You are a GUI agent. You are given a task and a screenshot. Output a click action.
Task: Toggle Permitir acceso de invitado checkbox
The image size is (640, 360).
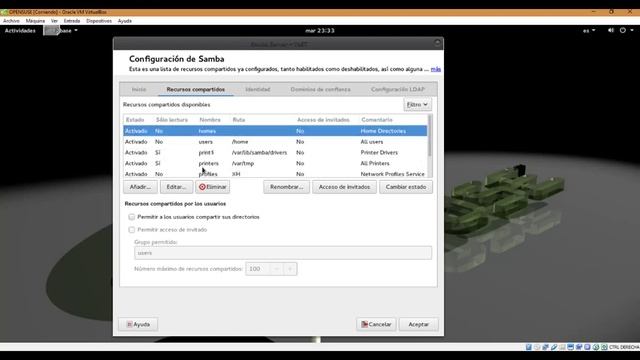click(x=131, y=230)
